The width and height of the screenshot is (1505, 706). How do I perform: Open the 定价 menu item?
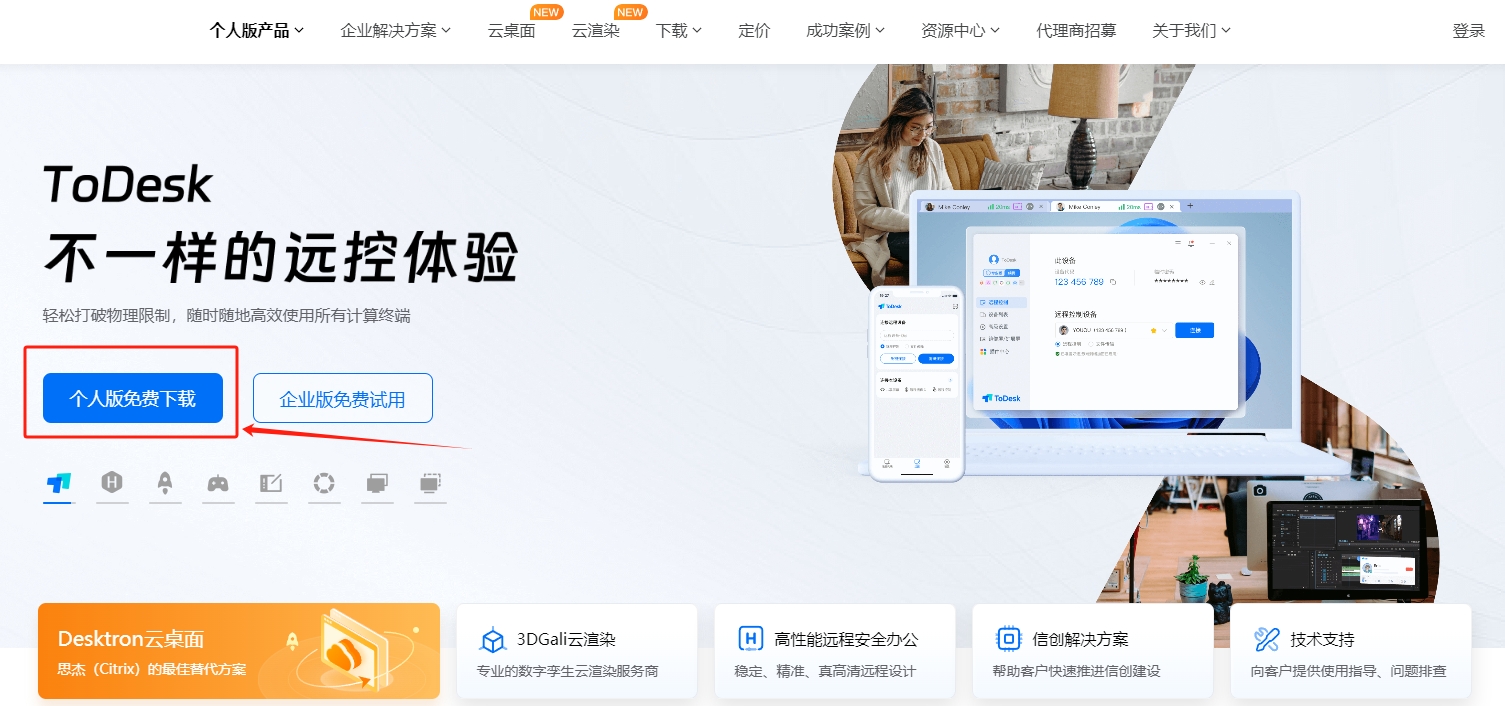(754, 30)
